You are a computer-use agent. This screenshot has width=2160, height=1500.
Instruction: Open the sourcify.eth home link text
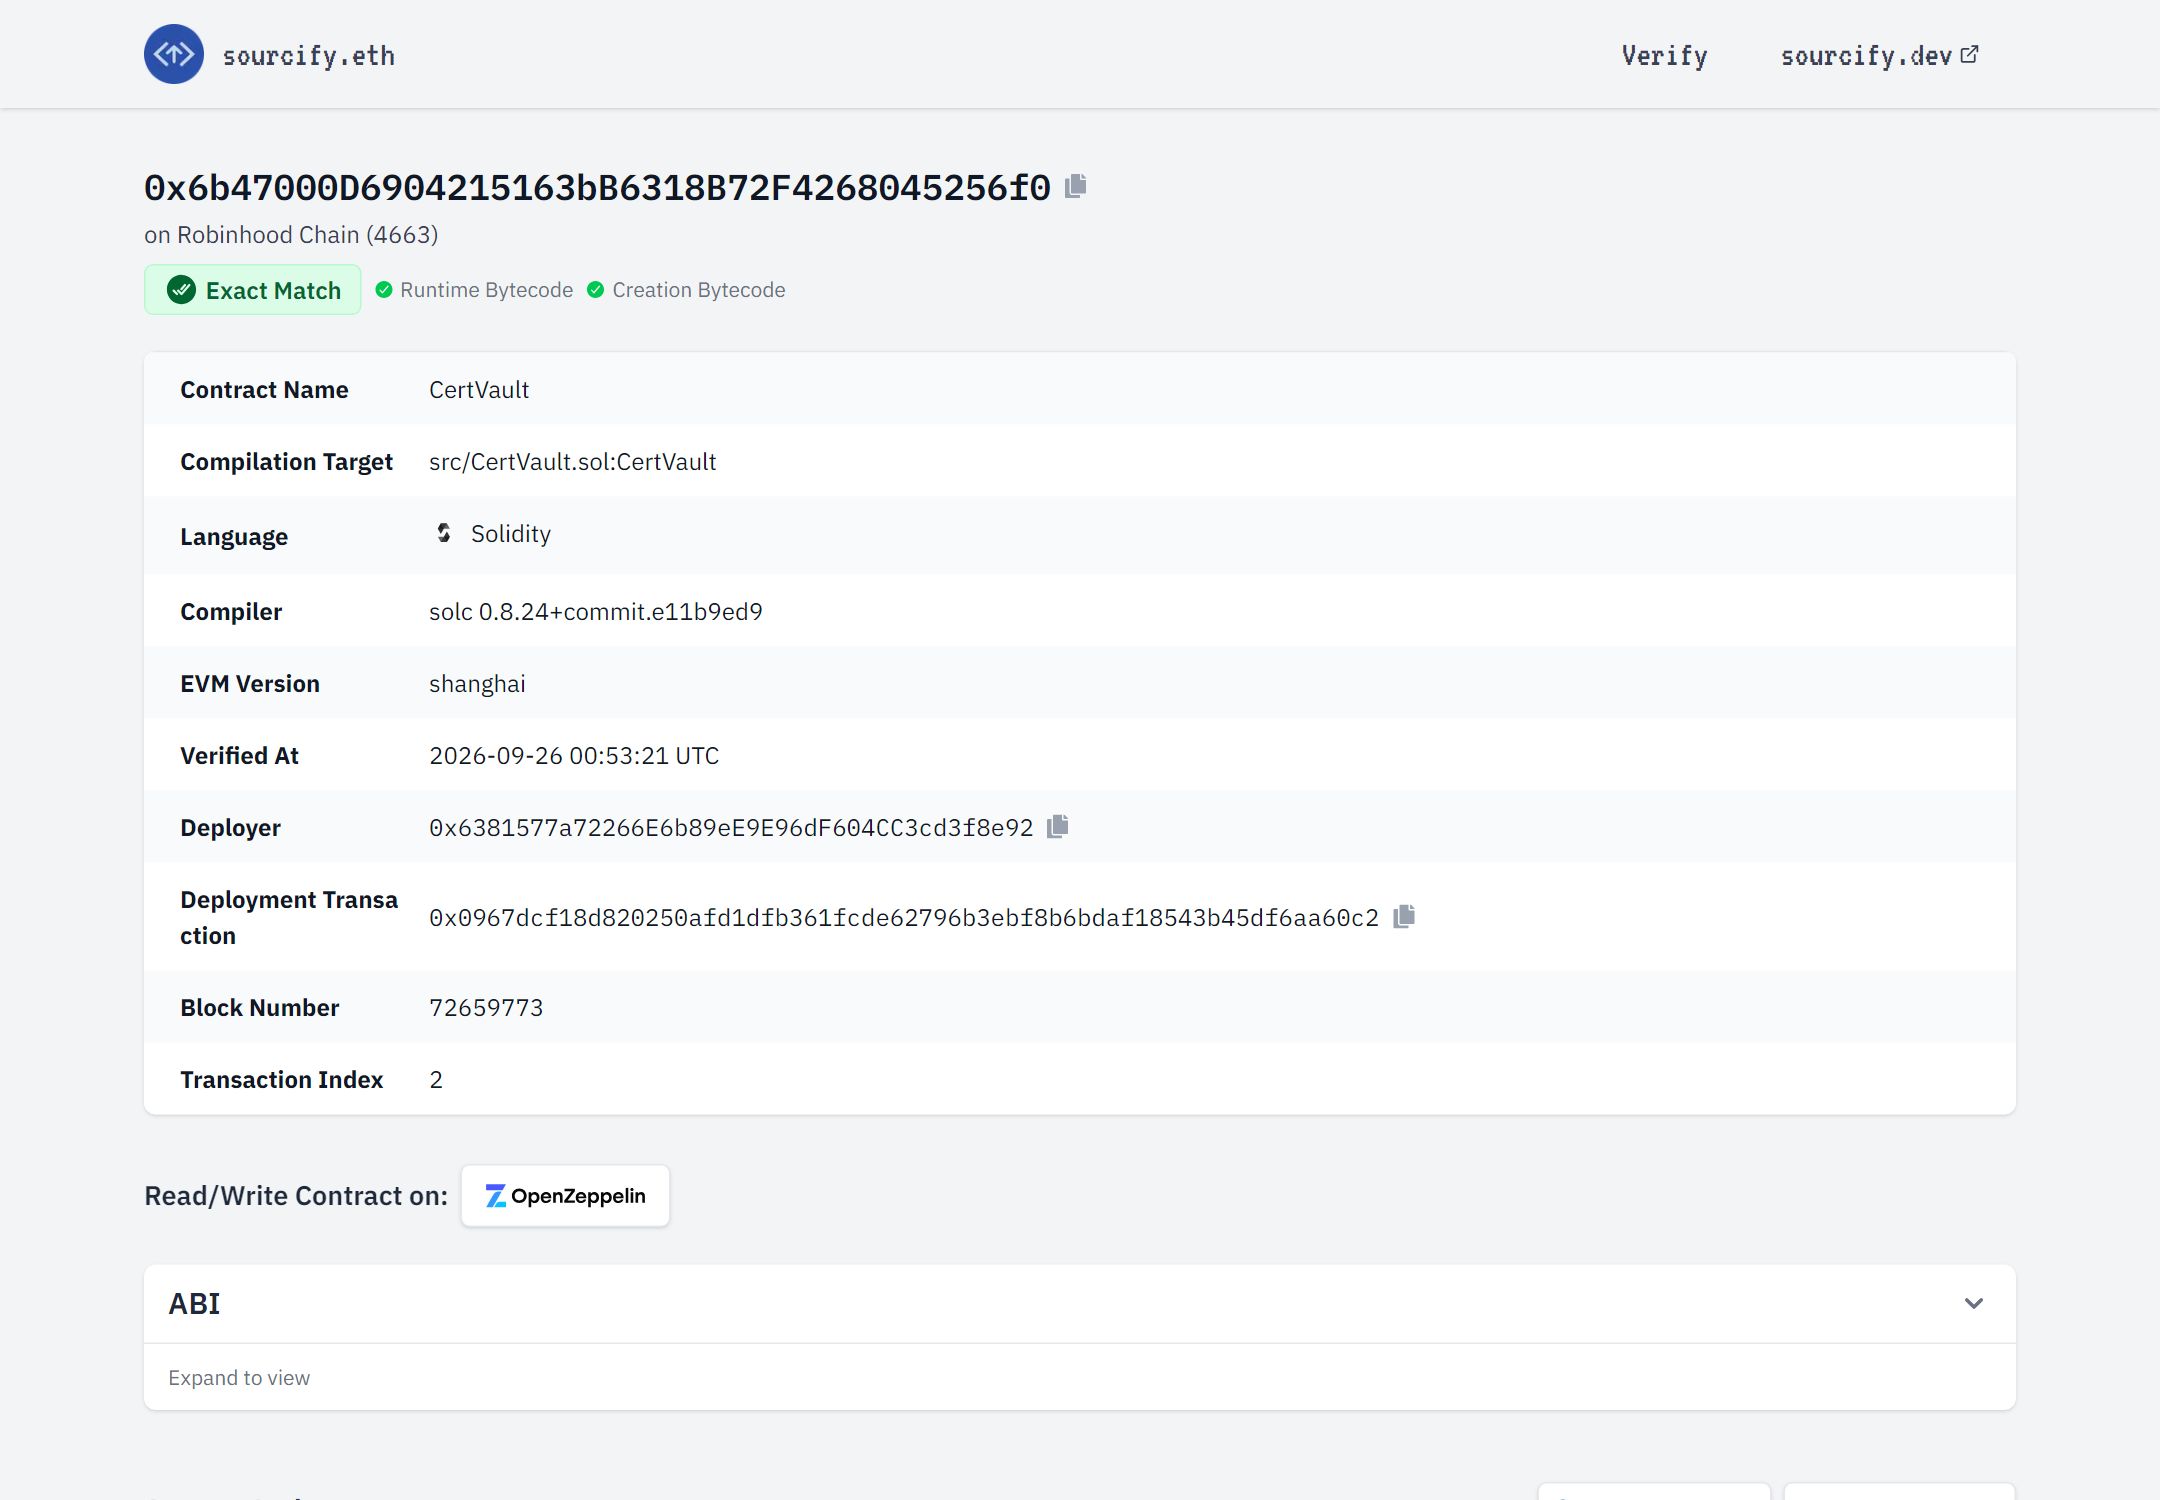click(x=308, y=56)
